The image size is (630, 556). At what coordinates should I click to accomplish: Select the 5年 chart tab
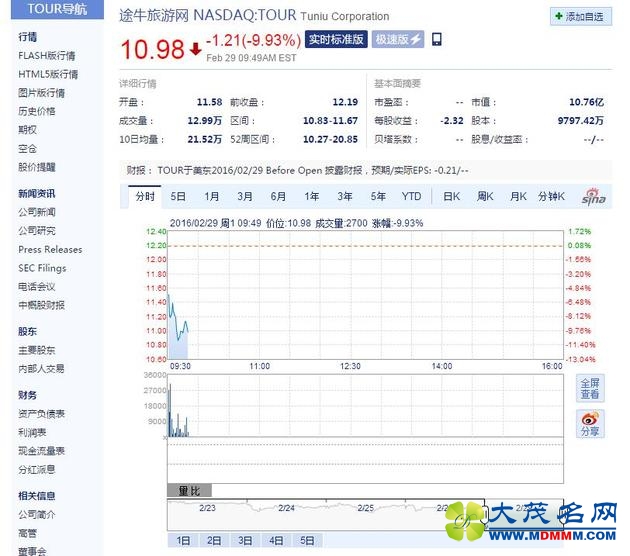pos(378,197)
